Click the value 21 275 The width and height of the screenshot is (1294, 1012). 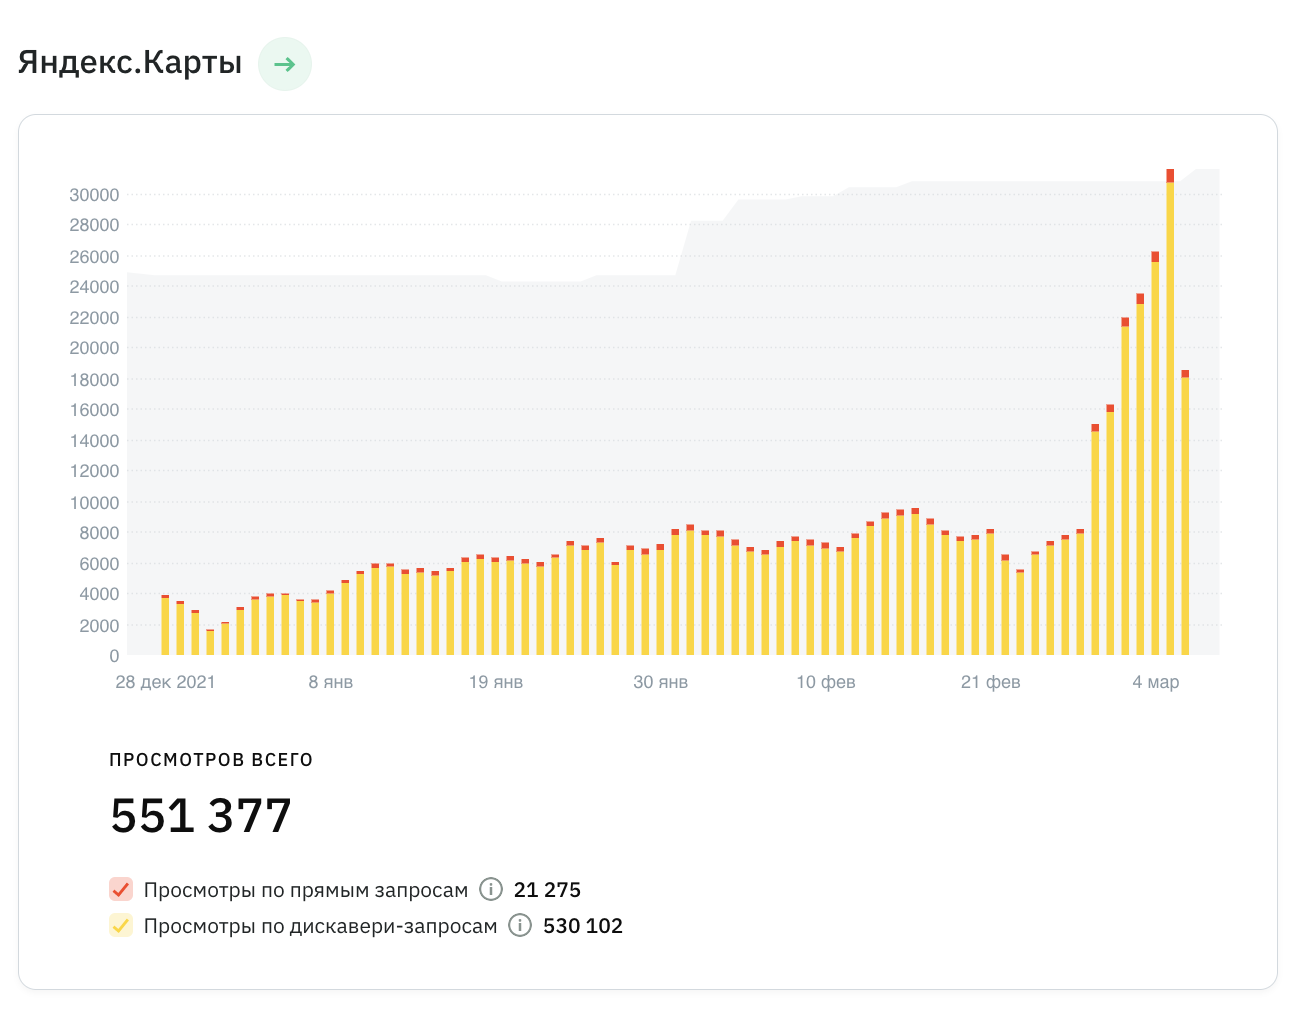coord(547,890)
